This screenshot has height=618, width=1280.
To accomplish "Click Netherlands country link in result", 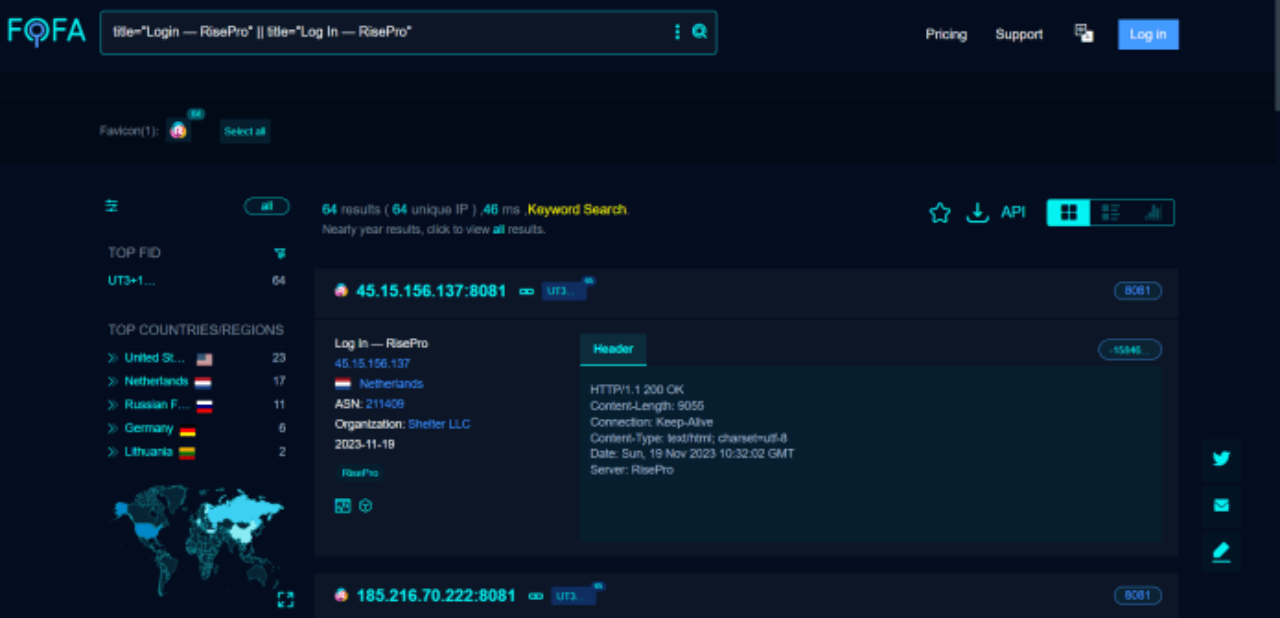I will [391, 383].
